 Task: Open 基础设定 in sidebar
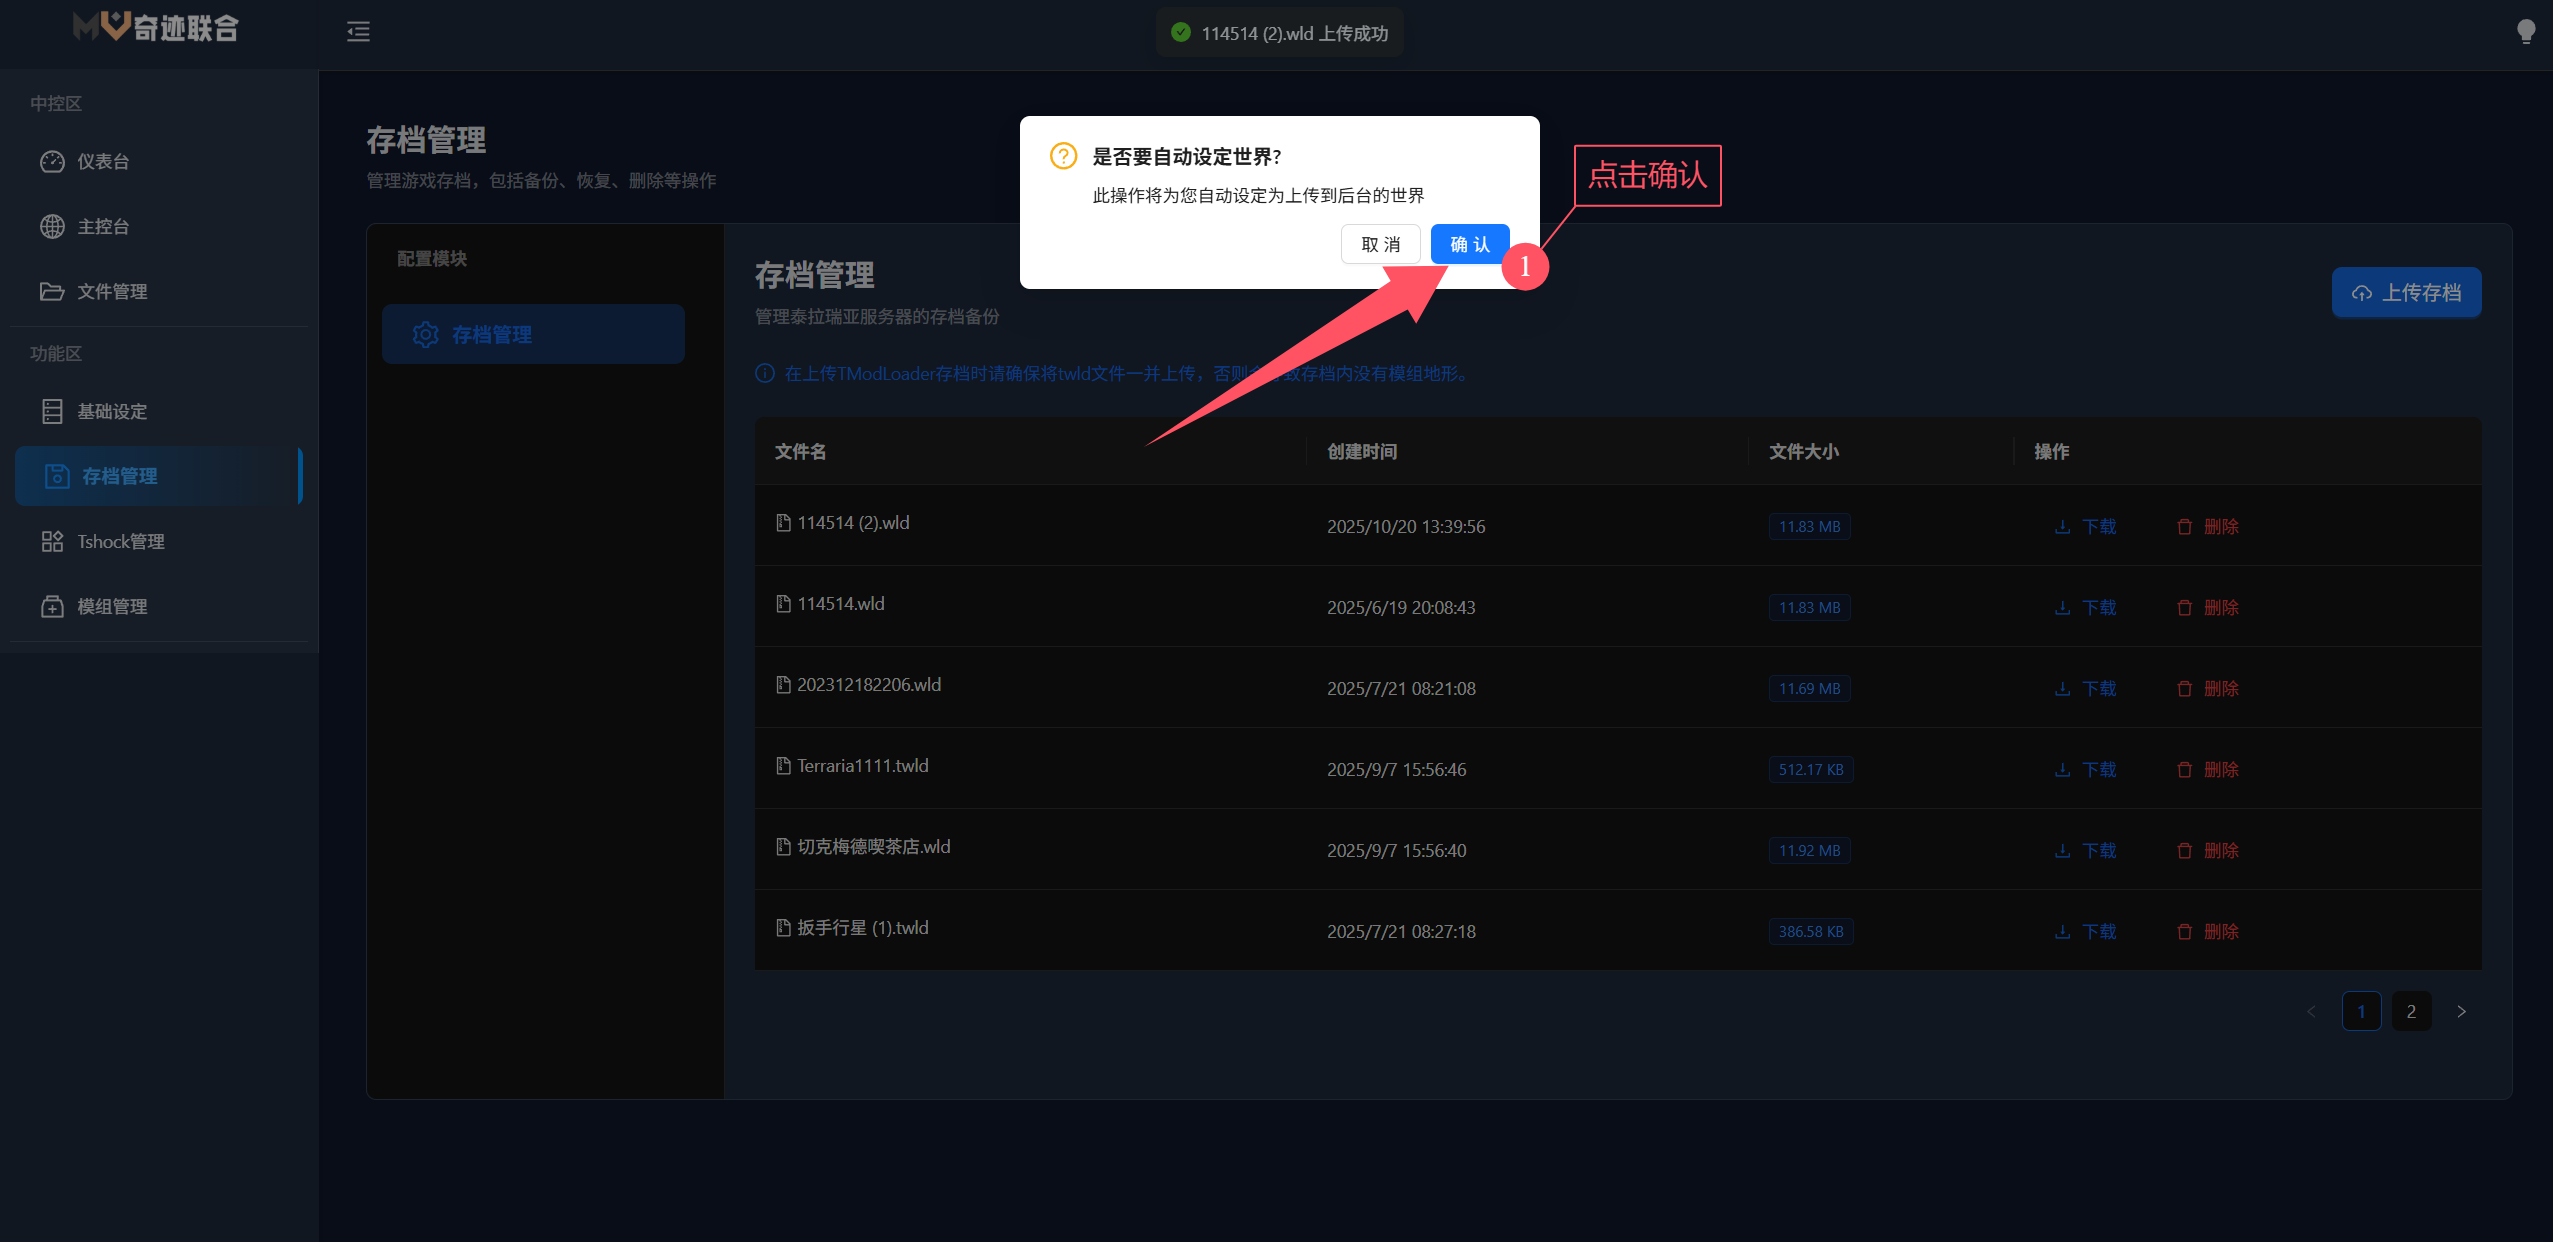pyautogui.click(x=110, y=412)
